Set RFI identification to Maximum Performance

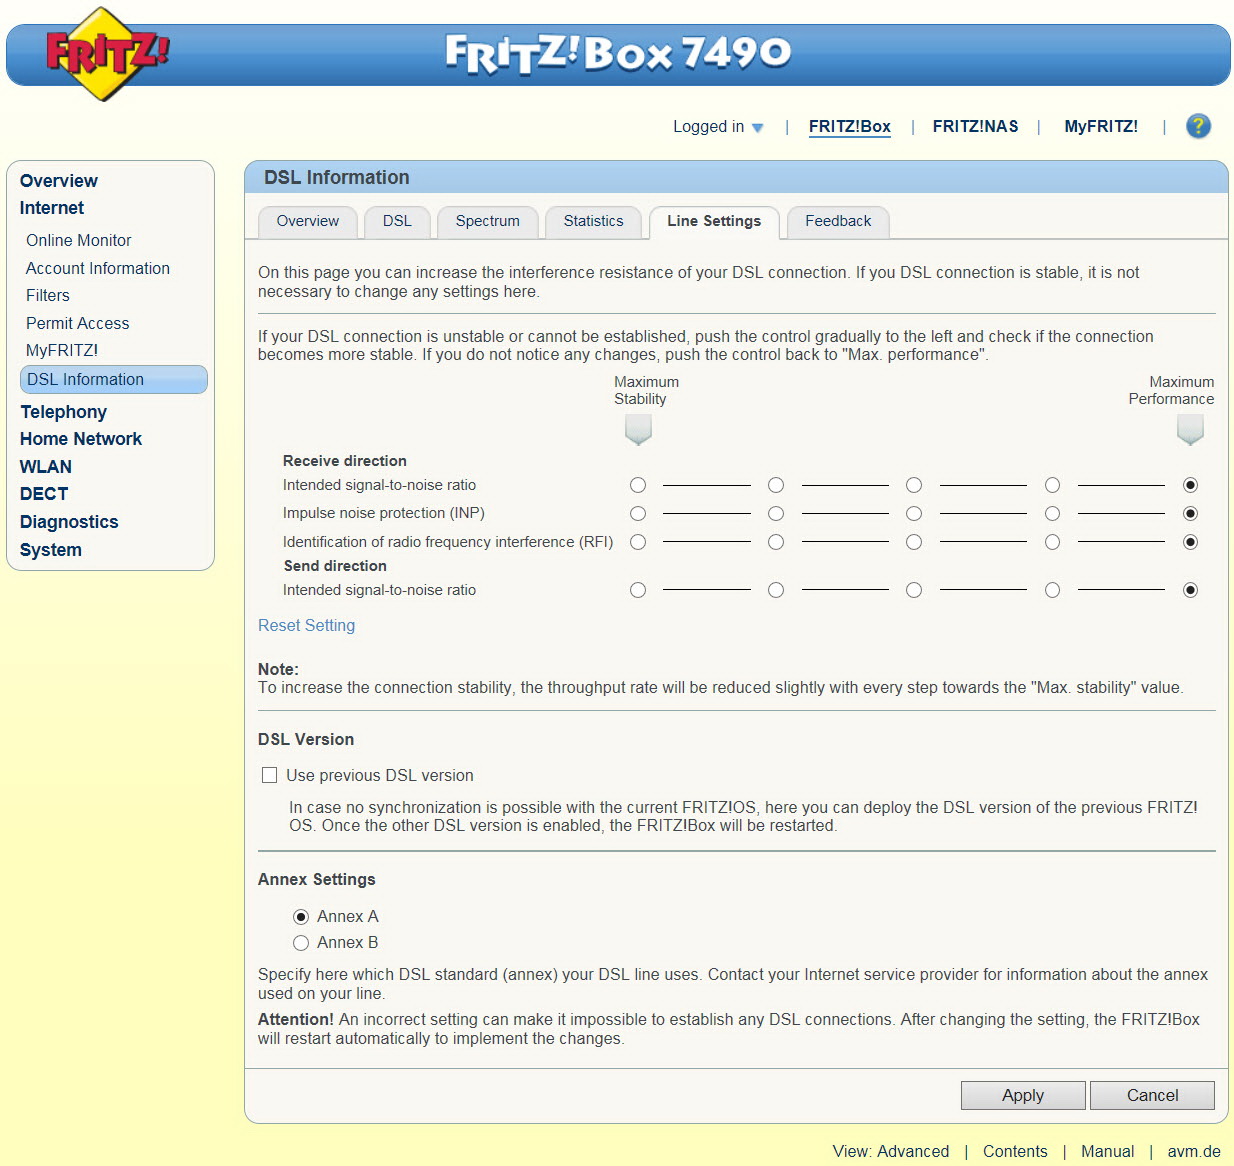tap(1190, 542)
